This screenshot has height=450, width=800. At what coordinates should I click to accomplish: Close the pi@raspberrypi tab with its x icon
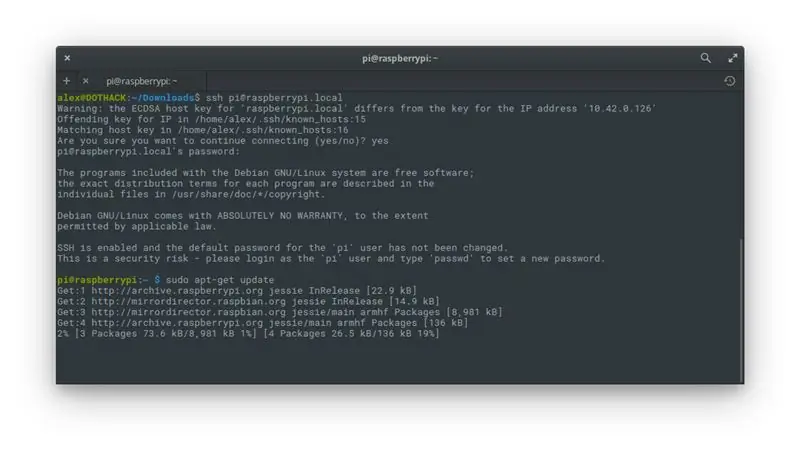tap(86, 81)
